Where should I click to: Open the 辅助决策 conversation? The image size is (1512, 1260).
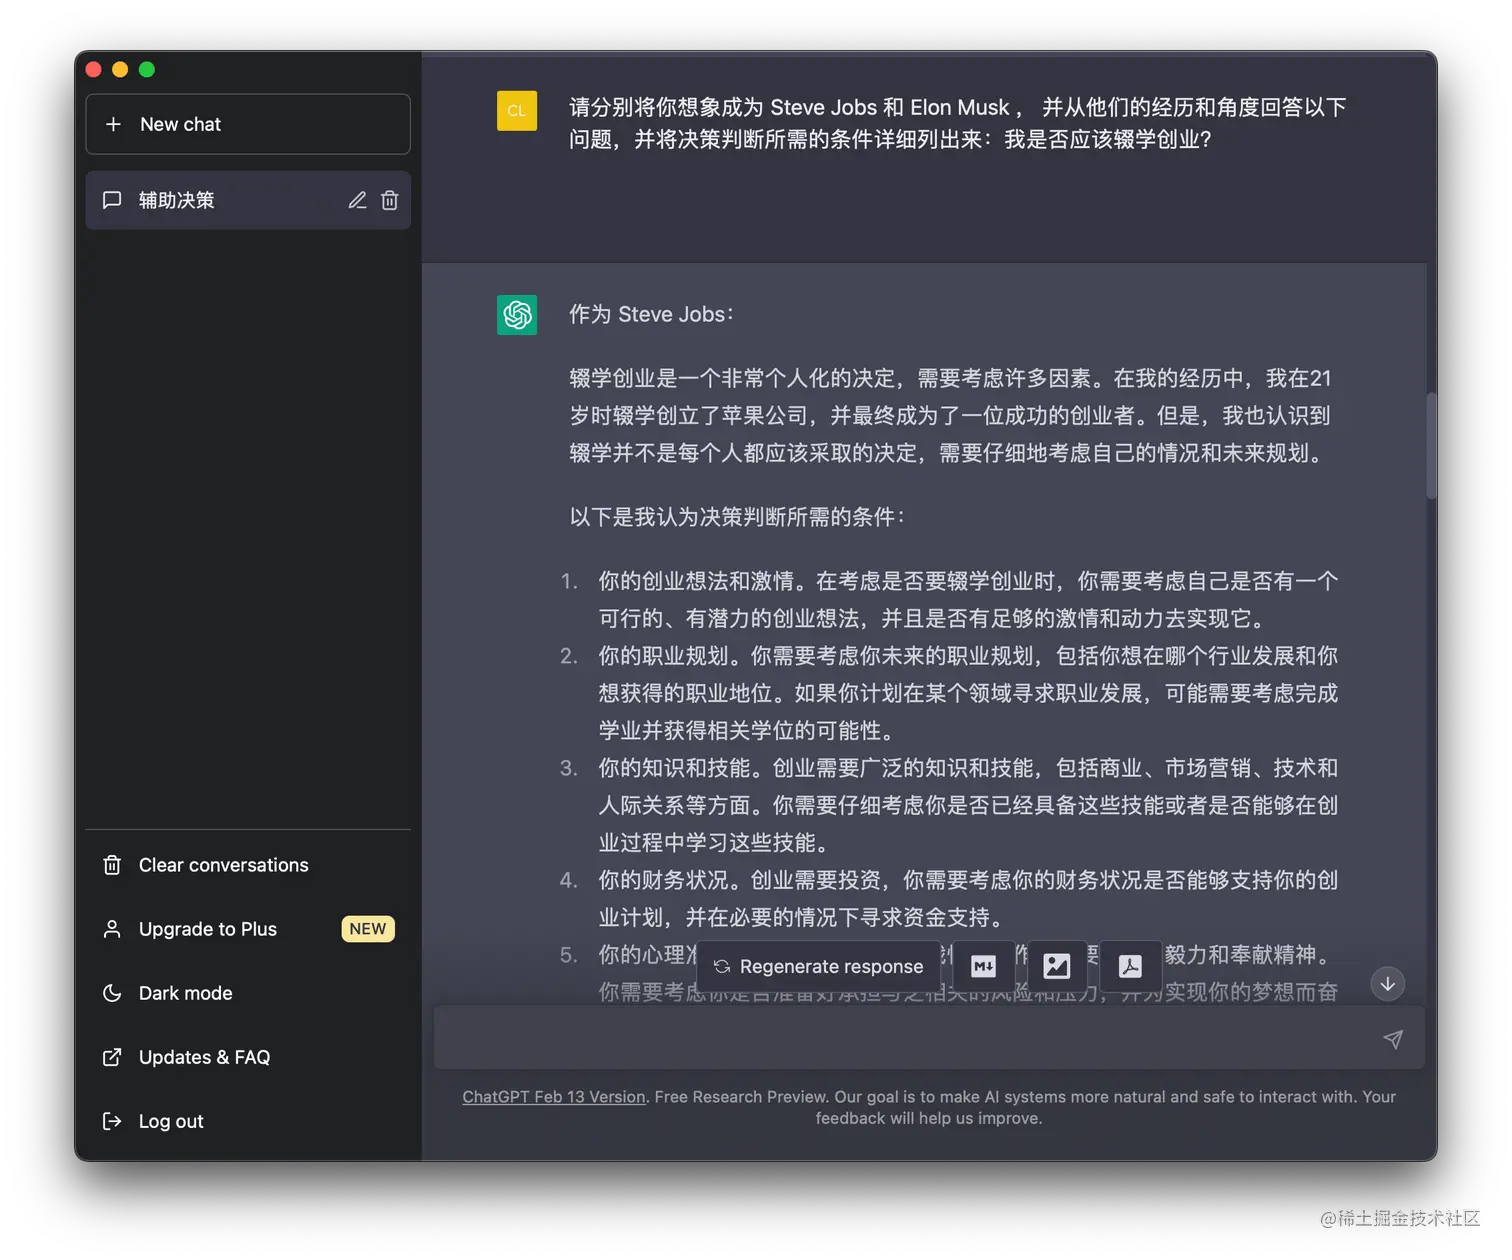pyautogui.click(x=248, y=200)
